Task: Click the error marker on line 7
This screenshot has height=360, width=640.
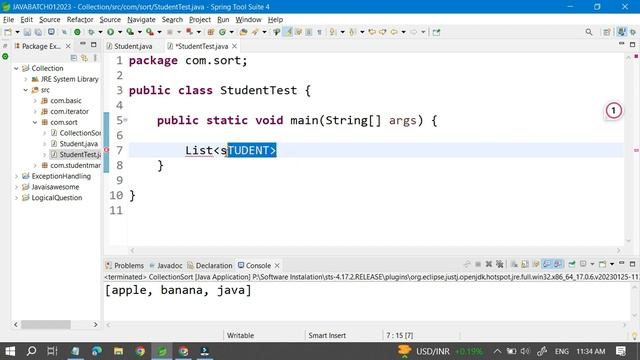Action: coord(107,150)
